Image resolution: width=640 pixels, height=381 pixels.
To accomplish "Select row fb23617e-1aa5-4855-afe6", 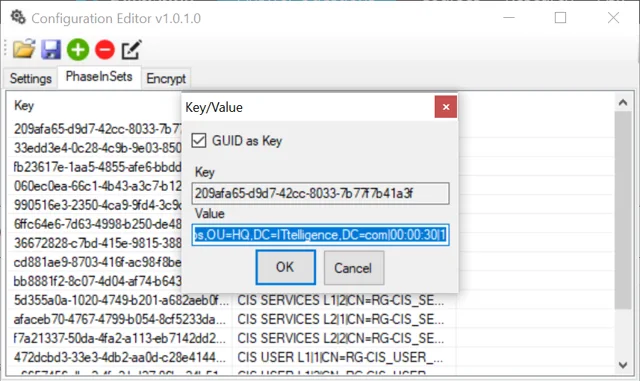I will coord(97,167).
